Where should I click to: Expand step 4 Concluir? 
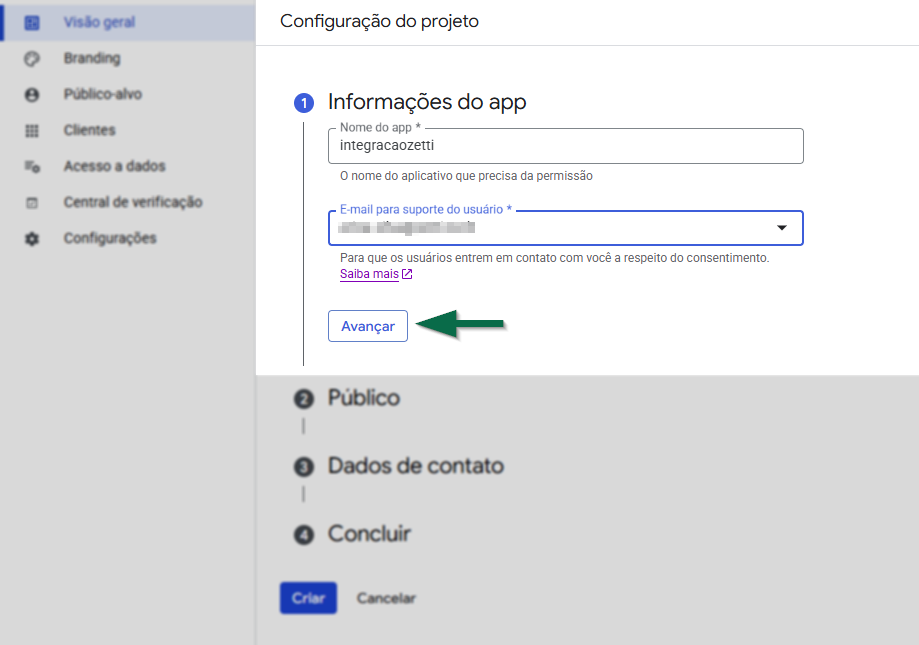click(x=369, y=534)
